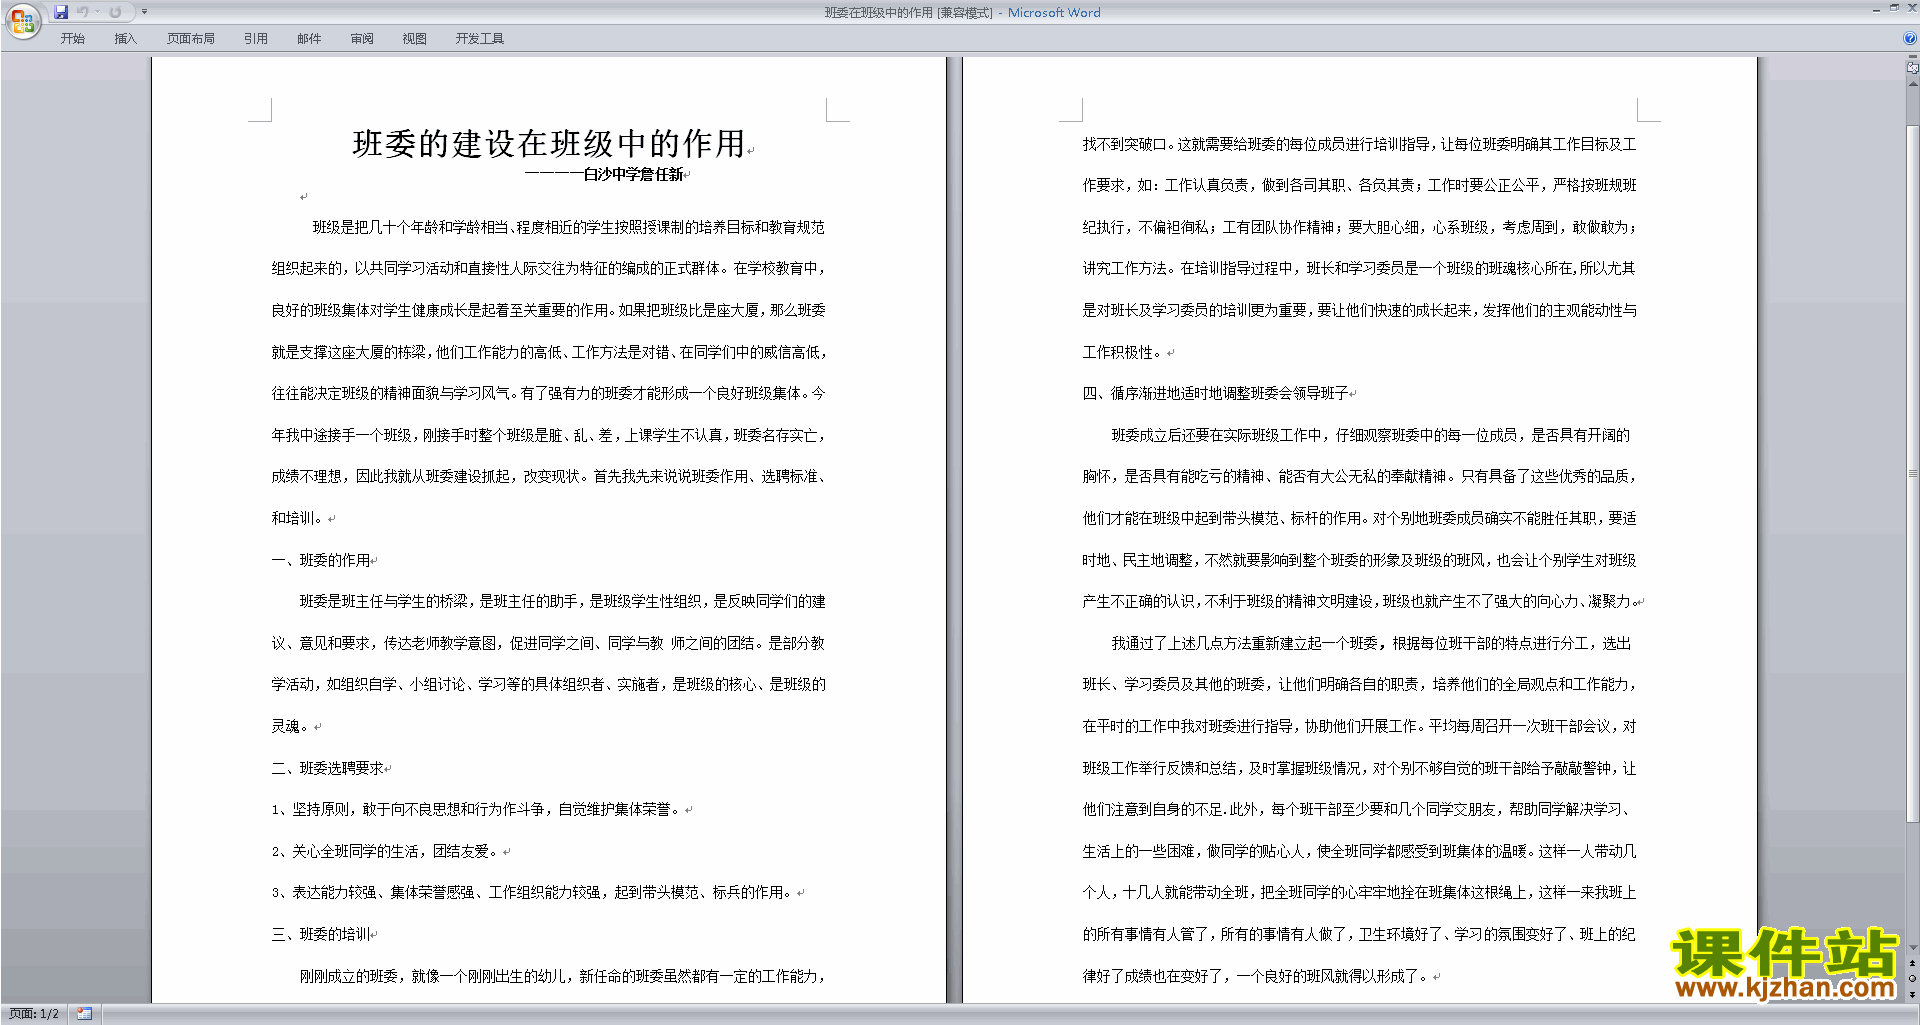
Task: Click line 2、关心全班同学的生活
Action: coord(387,851)
